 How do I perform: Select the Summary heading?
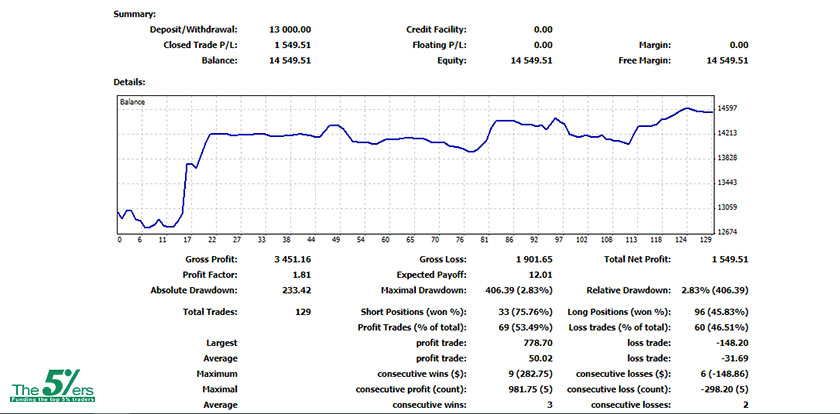134,15
